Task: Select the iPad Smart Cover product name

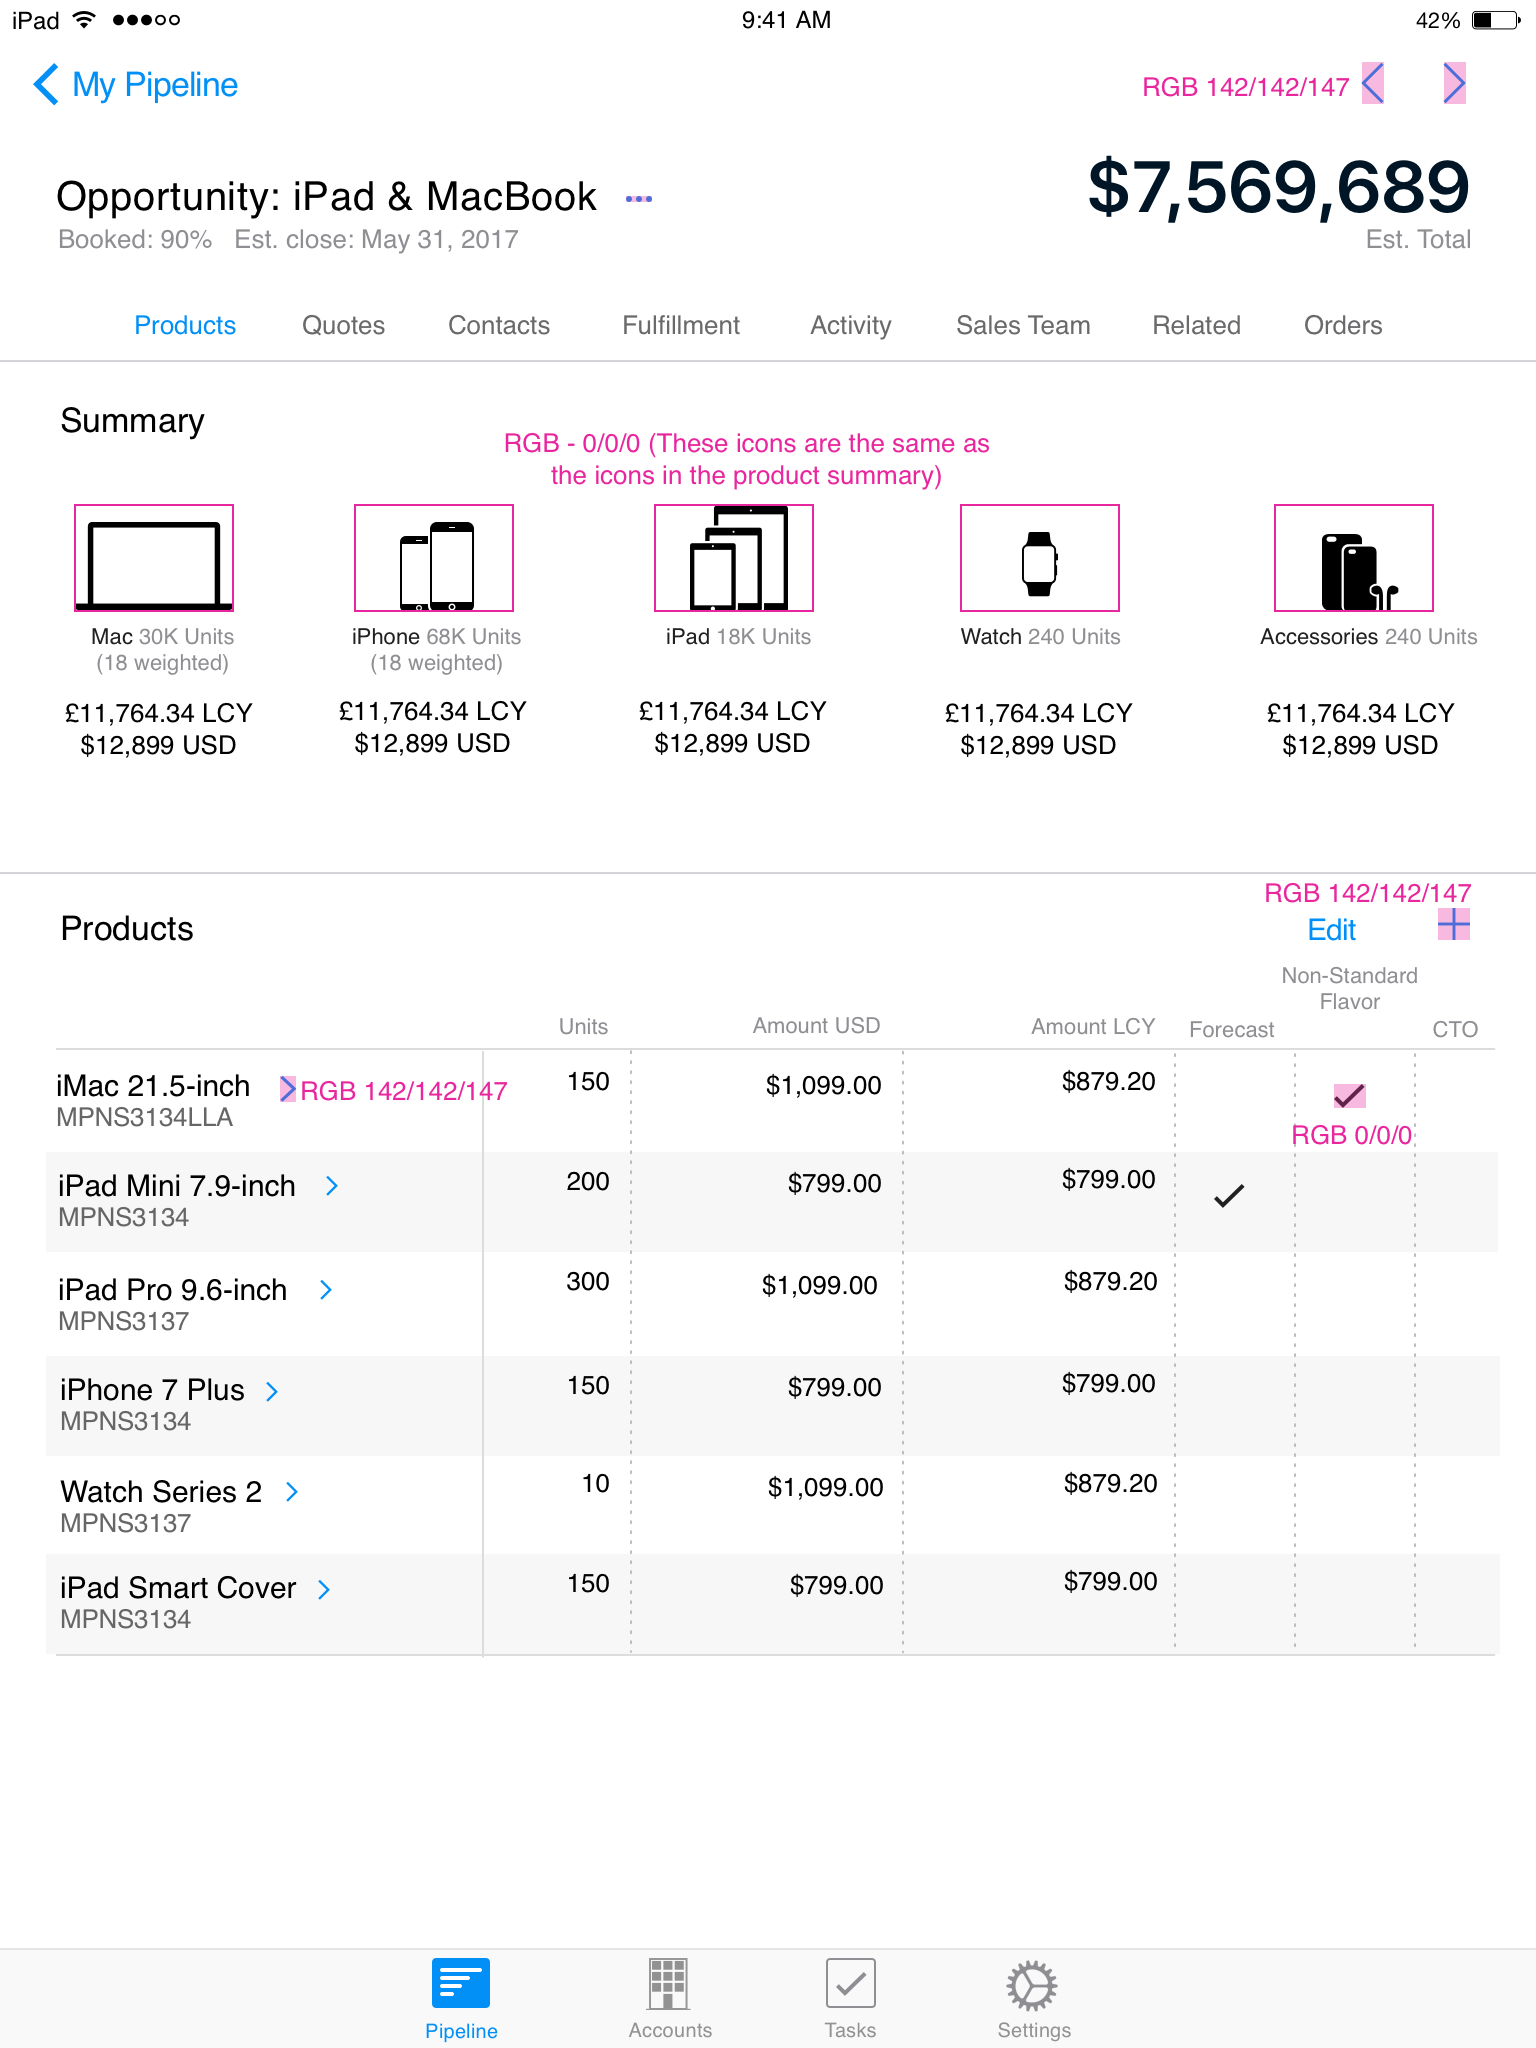Action: 178,1588
